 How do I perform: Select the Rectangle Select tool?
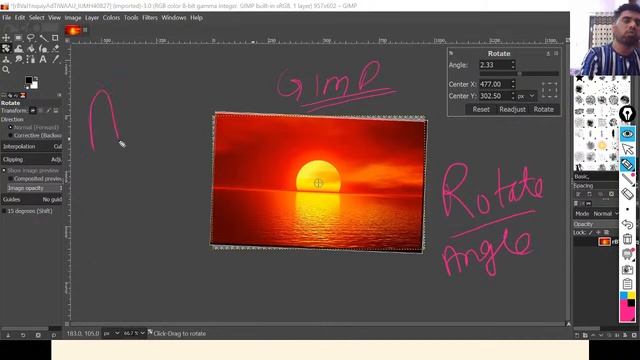click(18, 38)
